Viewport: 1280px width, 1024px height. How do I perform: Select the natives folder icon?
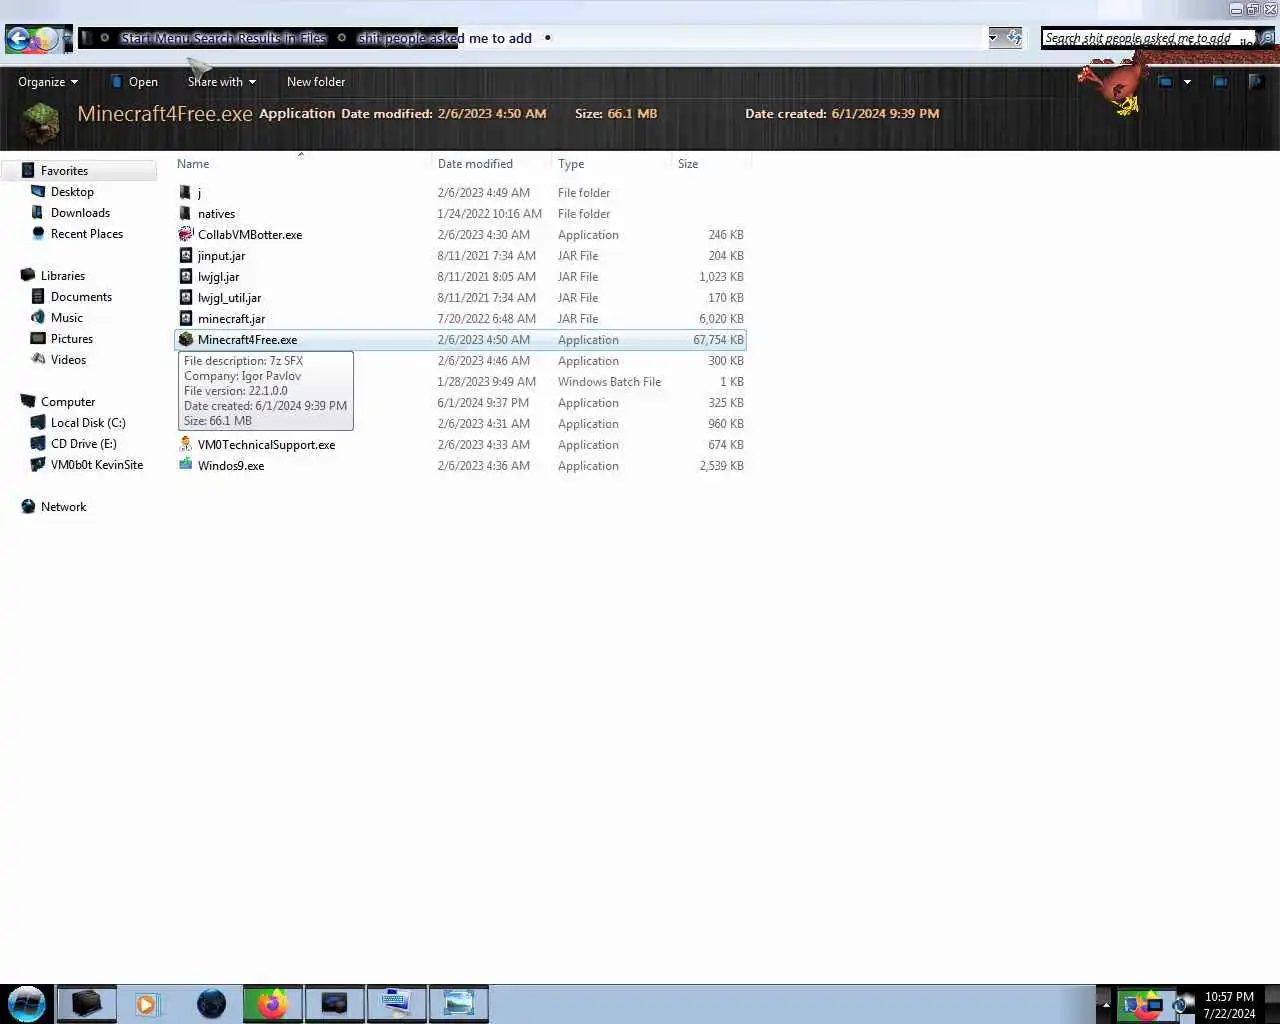(x=185, y=214)
